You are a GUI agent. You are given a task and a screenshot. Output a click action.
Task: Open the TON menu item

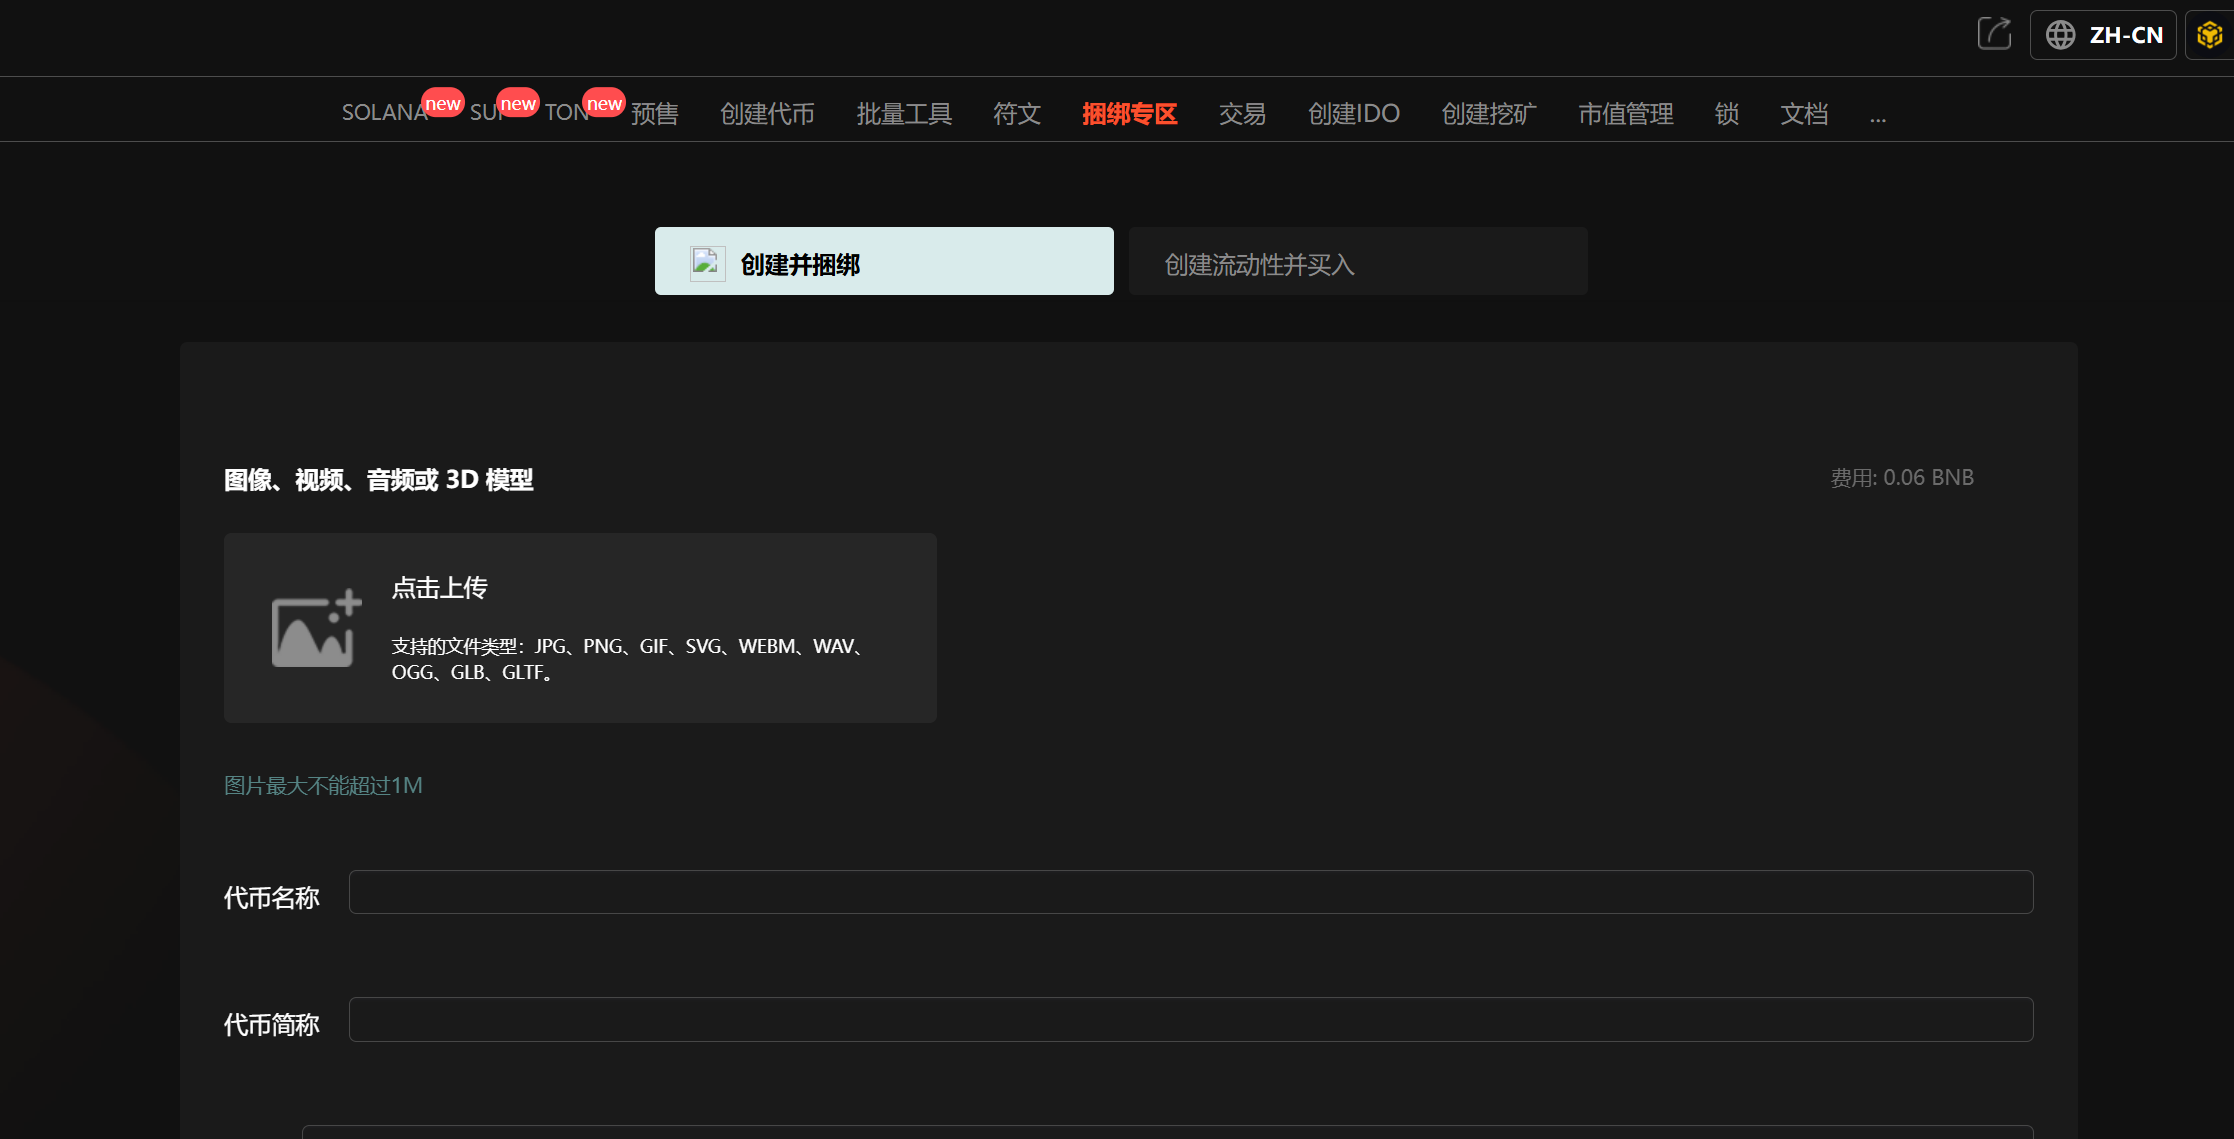coord(565,113)
